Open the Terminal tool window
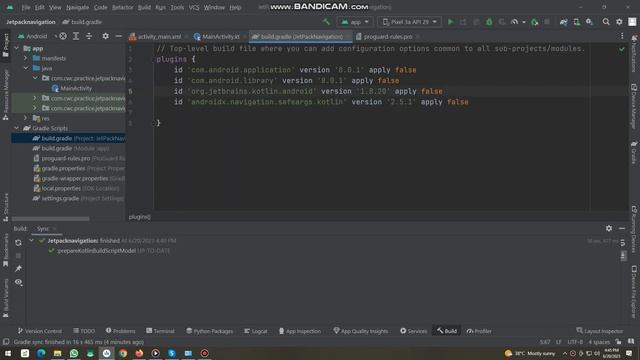The width and height of the screenshot is (640, 360). click(160, 331)
